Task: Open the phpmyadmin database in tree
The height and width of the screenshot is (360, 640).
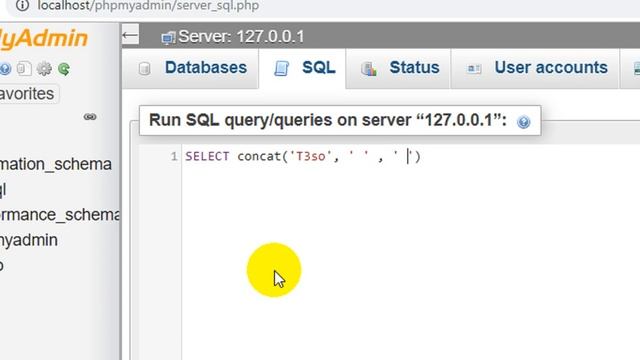Action: coord(29,240)
